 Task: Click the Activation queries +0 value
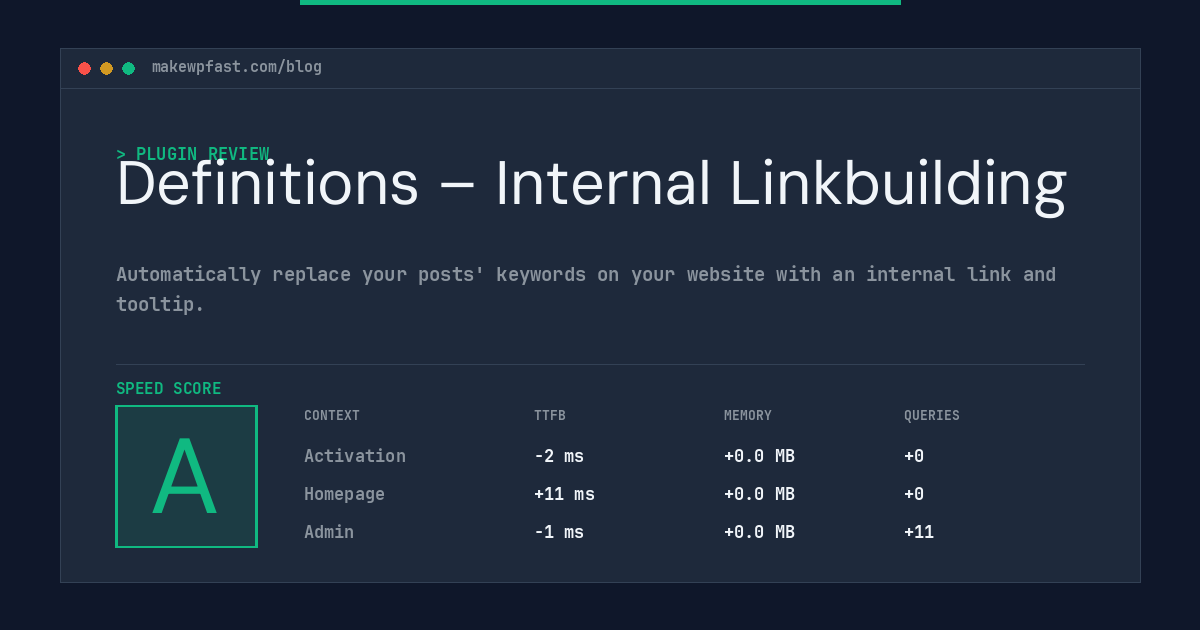coord(914,456)
